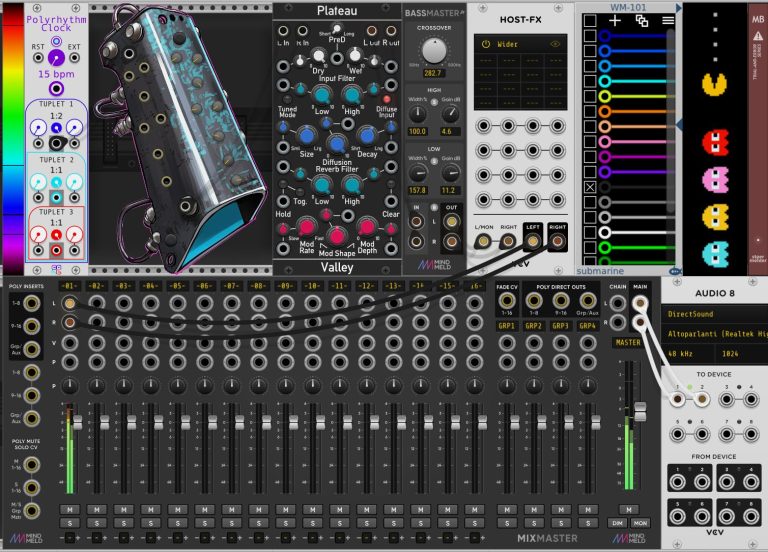The width and height of the screenshot is (768, 552).
Task: Check the orange wire color checkbox
Action: tap(590, 111)
